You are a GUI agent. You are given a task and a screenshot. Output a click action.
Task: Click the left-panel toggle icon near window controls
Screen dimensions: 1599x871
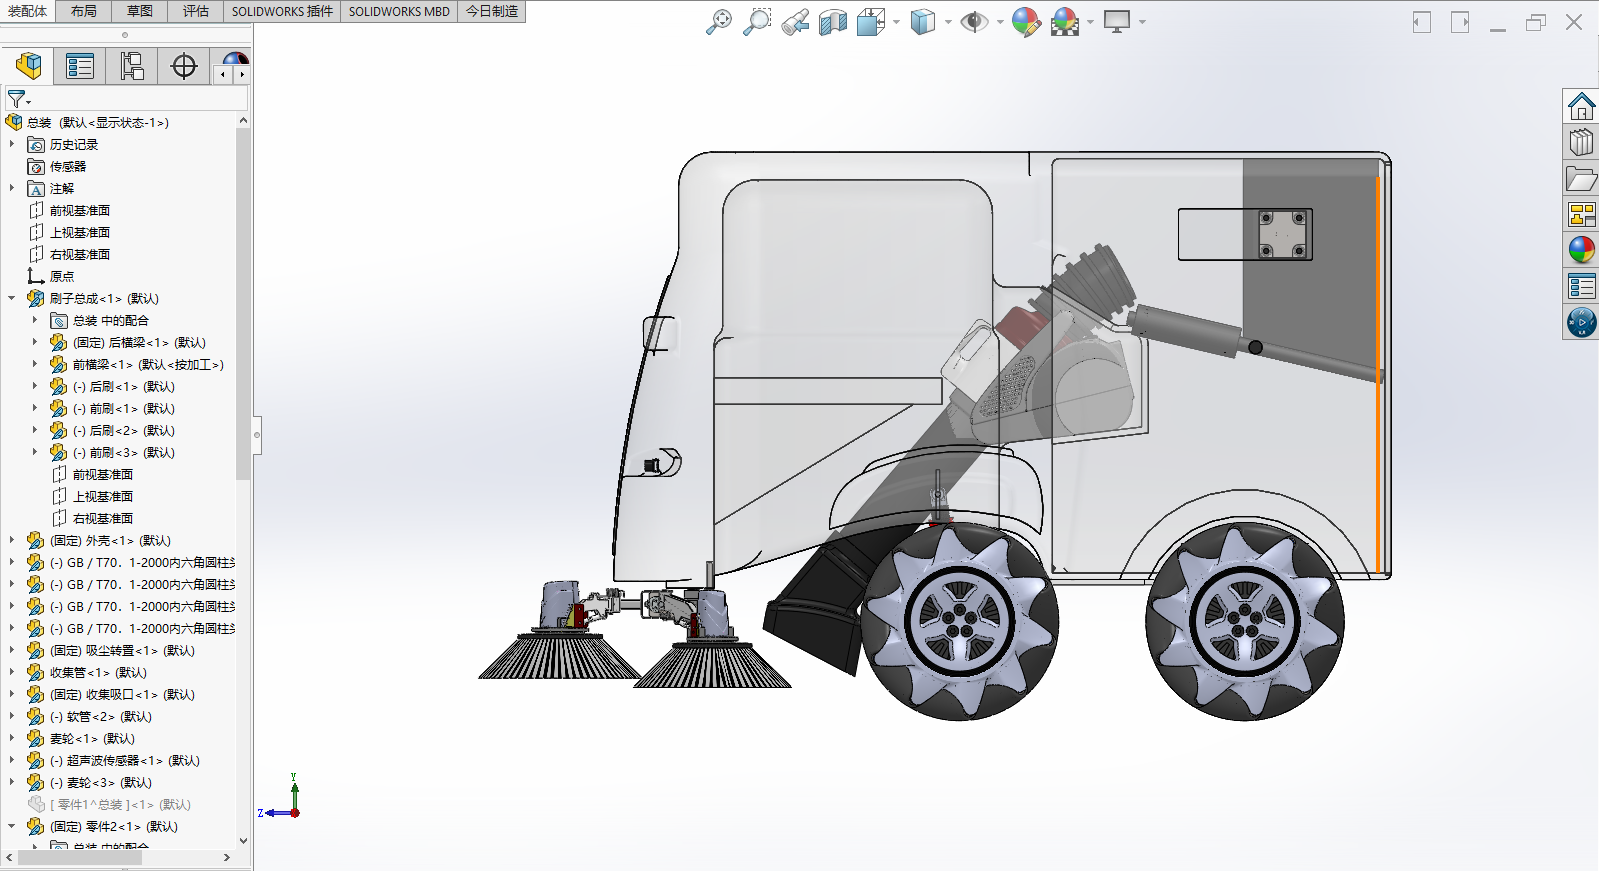(x=1422, y=22)
